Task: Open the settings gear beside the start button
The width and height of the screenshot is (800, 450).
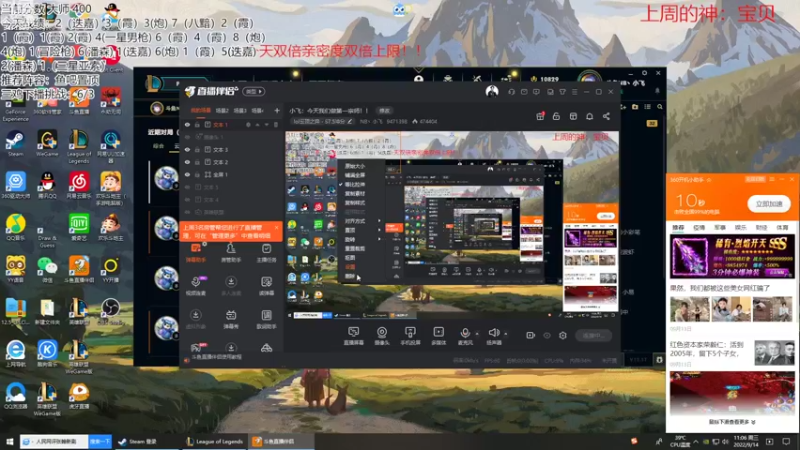Action: coord(563,335)
